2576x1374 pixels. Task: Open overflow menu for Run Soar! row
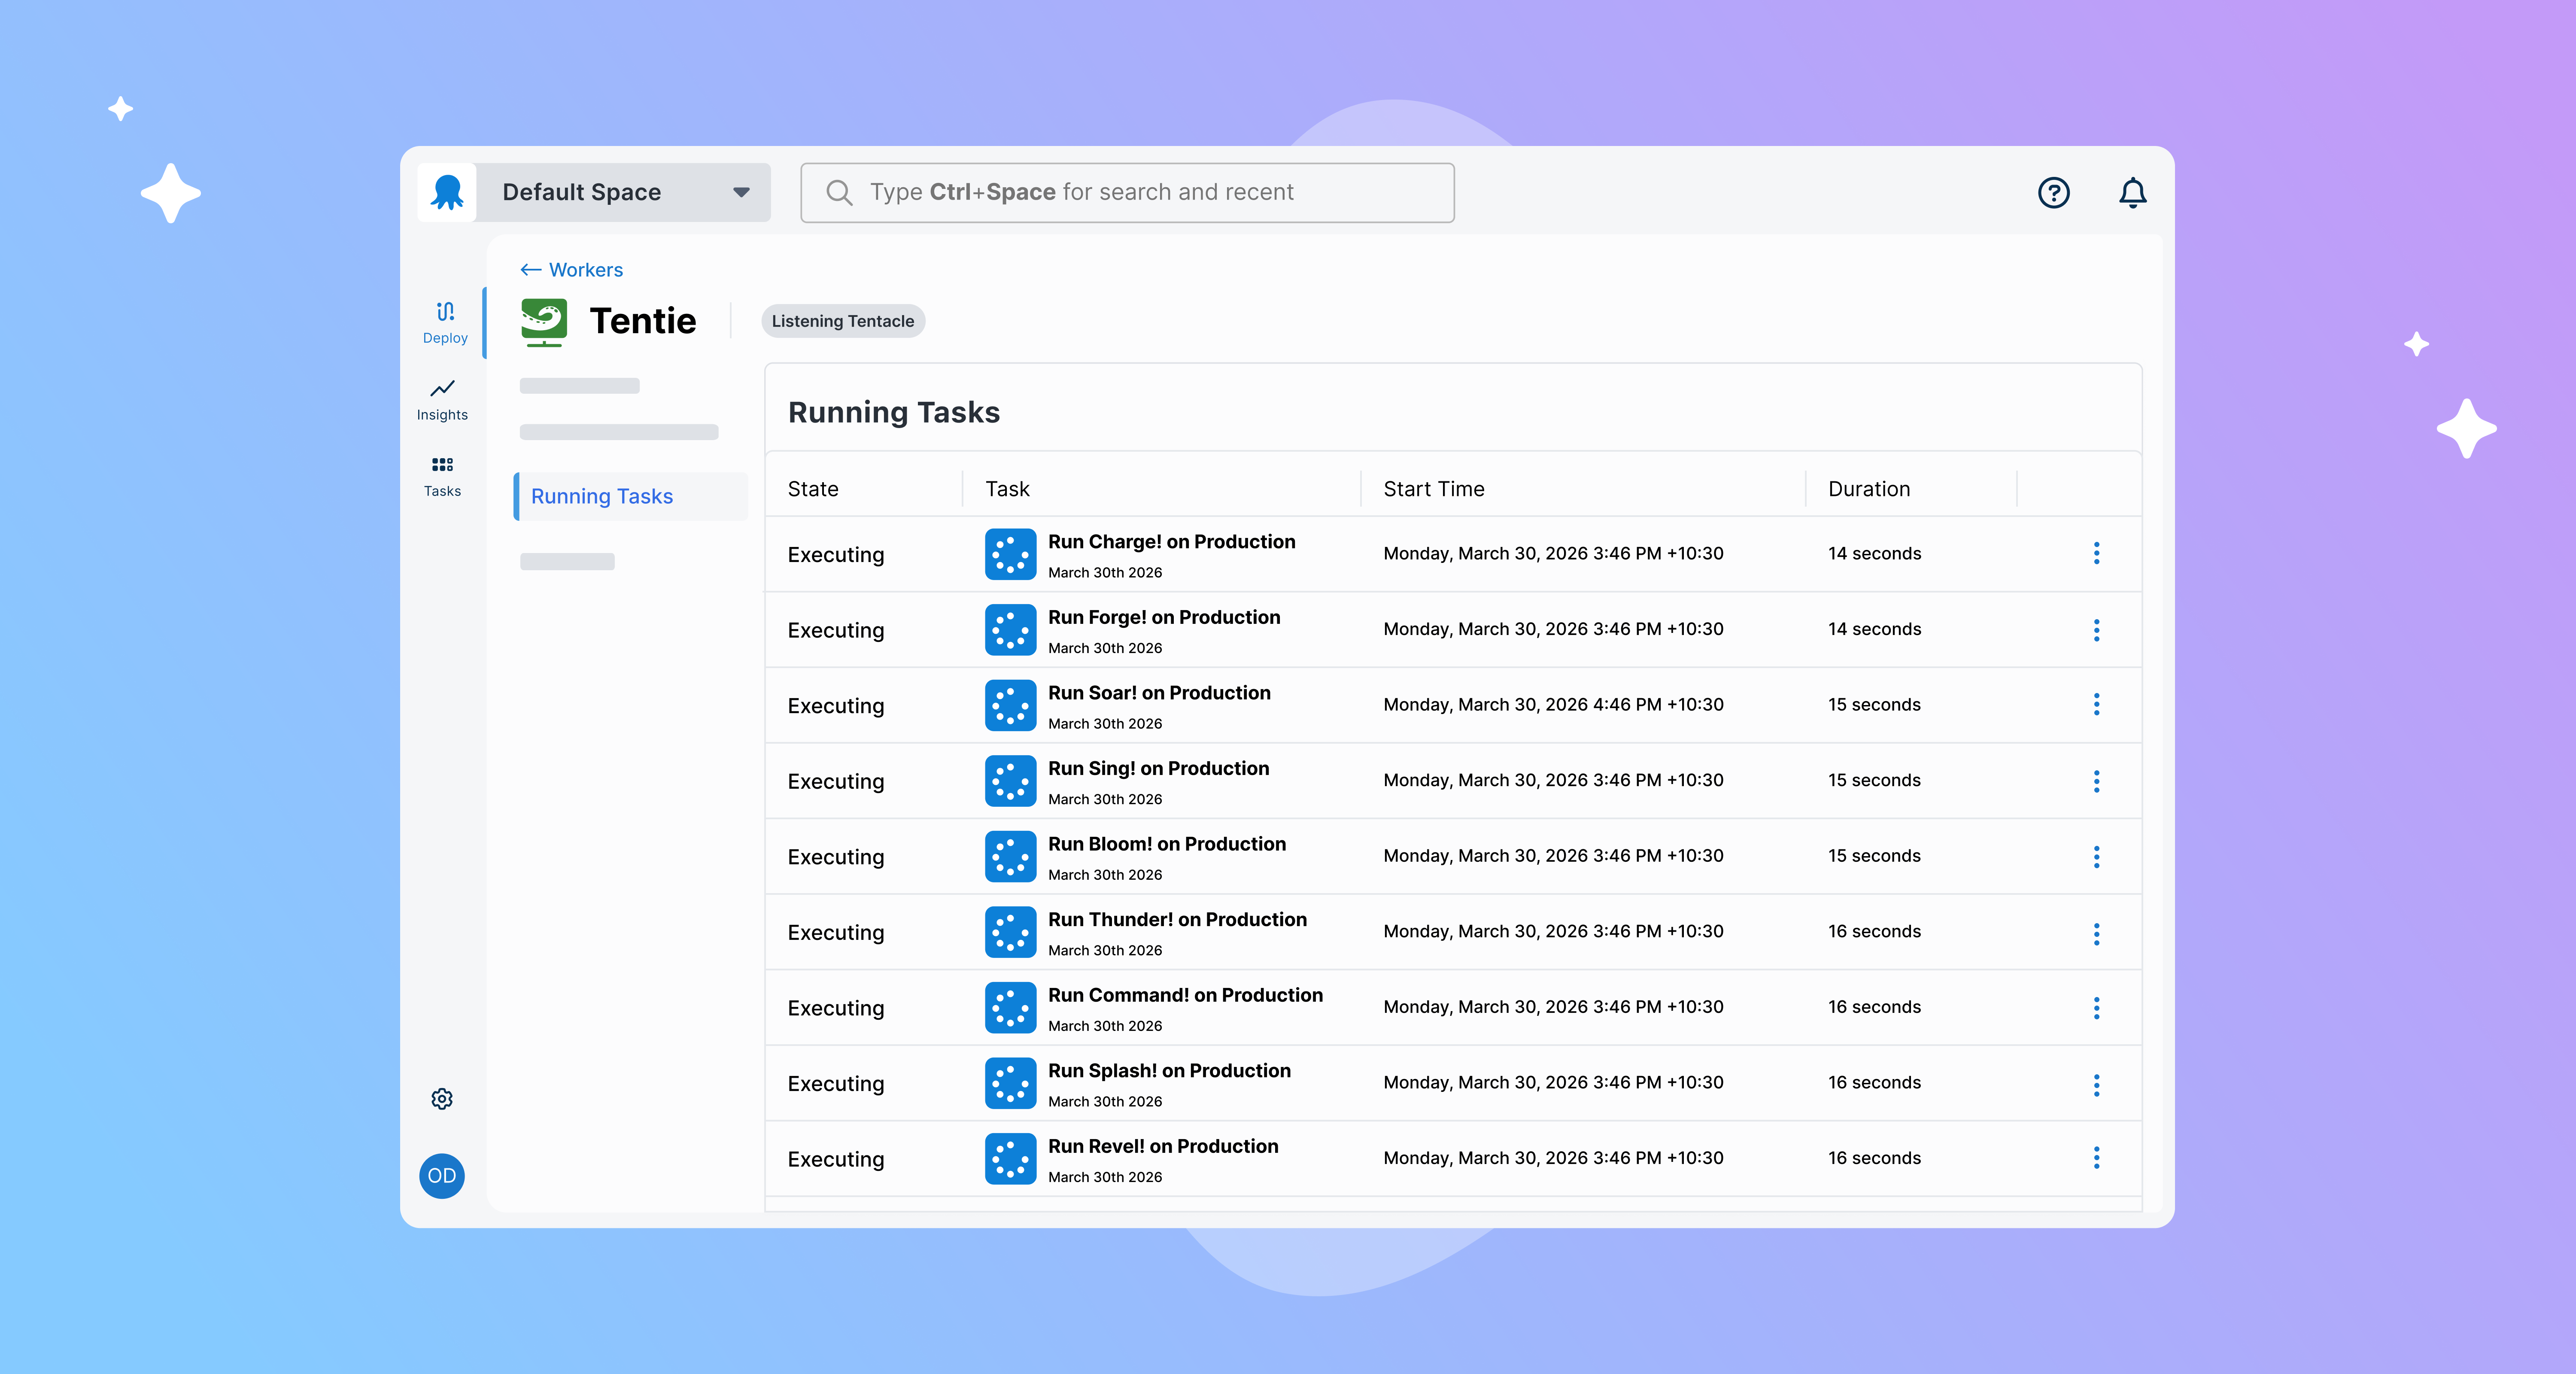coord(2096,704)
